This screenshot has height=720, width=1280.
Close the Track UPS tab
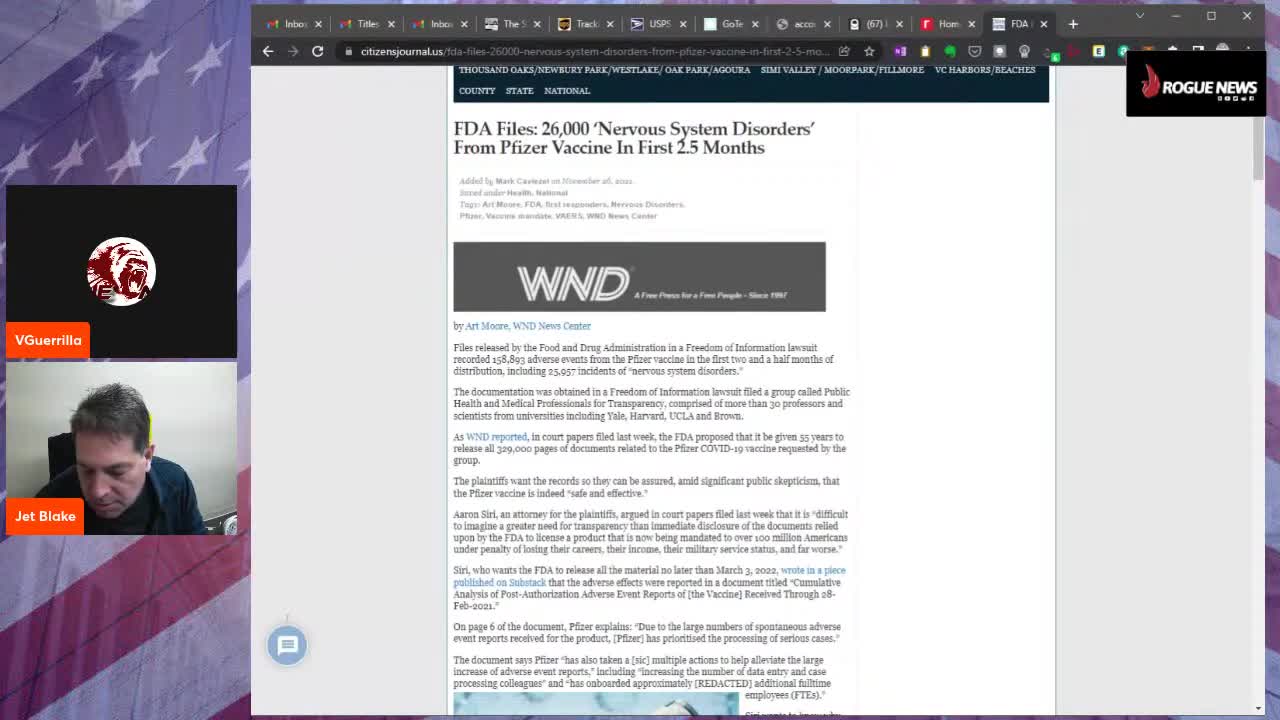click(610, 24)
